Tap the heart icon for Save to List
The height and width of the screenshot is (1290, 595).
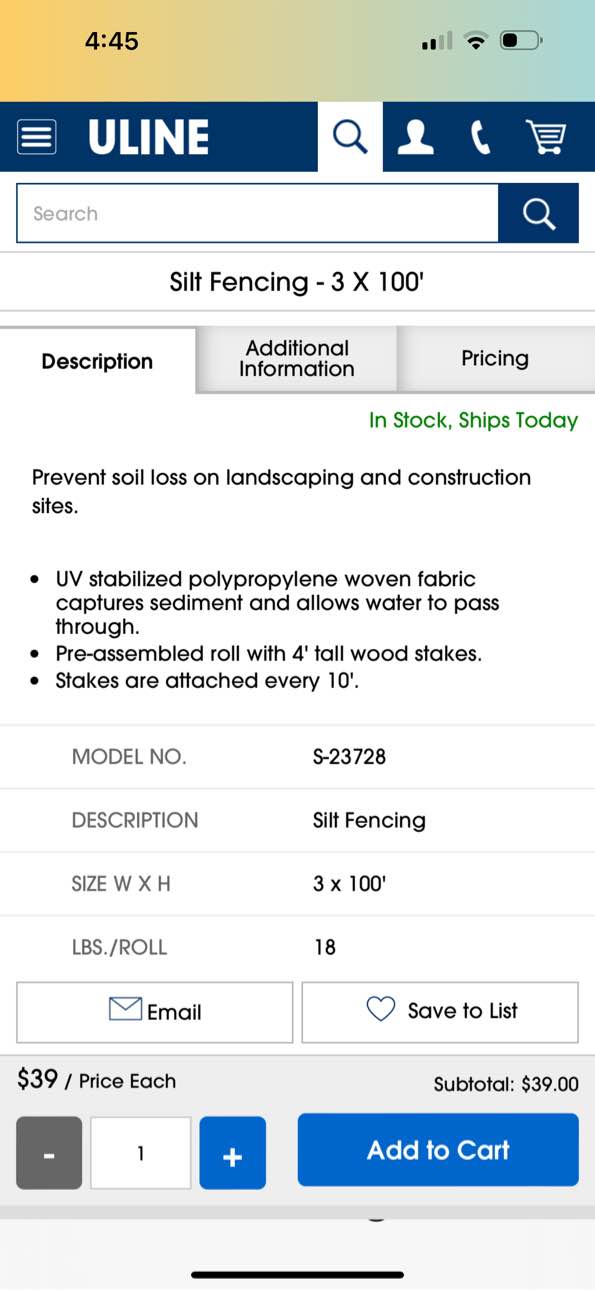pos(381,1010)
